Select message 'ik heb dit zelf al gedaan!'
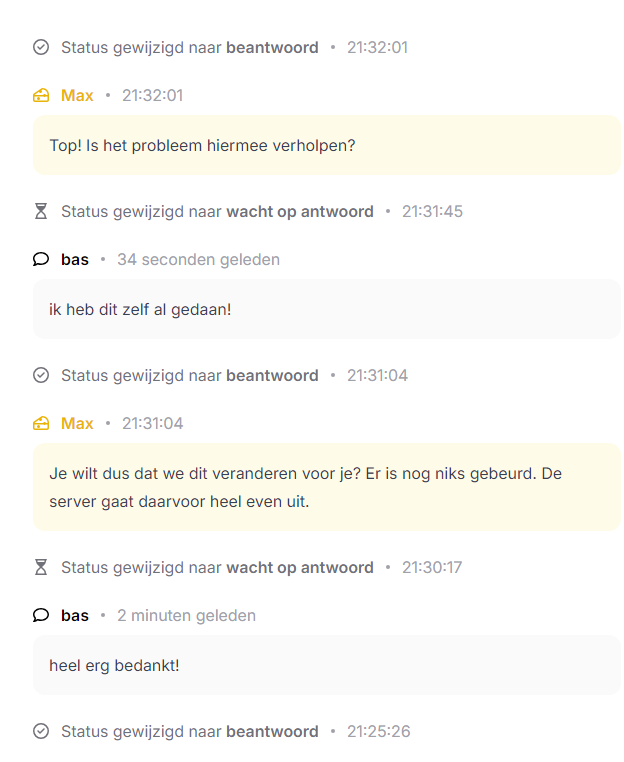624x762 pixels. pos(326,309)
